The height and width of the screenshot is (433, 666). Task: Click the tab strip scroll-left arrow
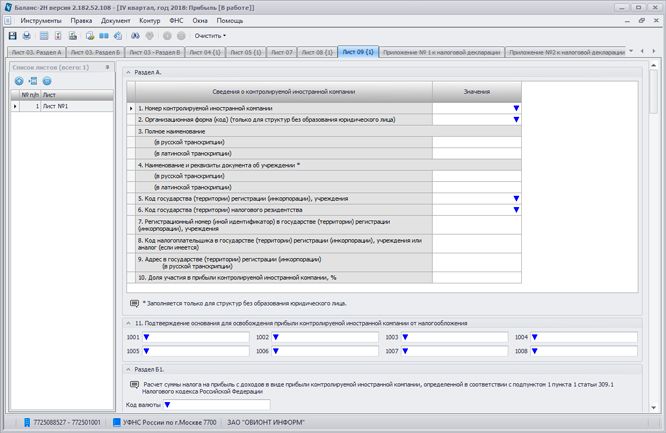(642, 51)
